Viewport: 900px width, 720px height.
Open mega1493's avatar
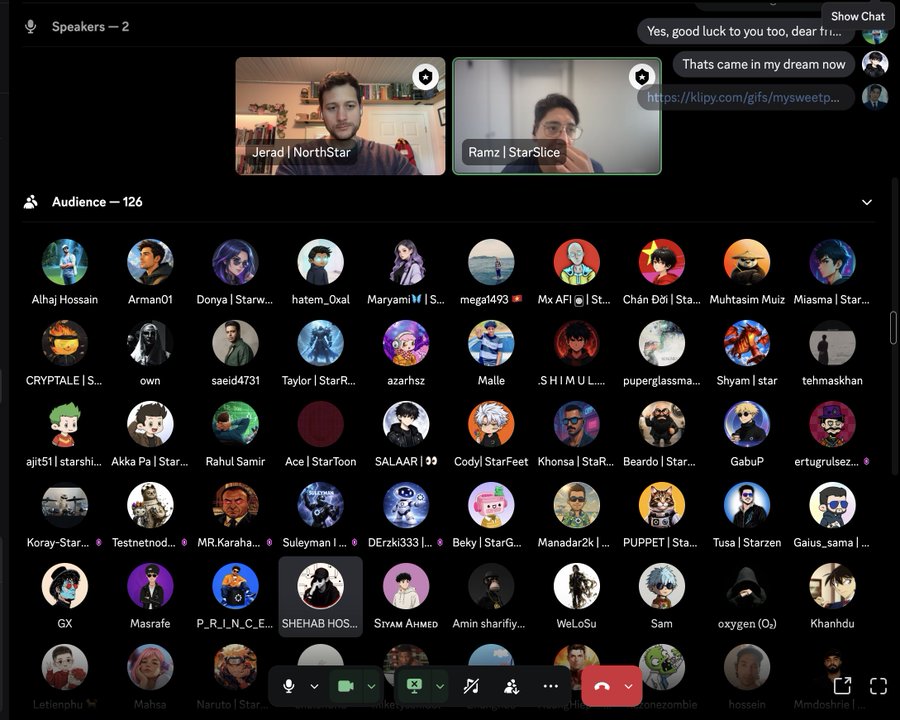coord(491,262)
